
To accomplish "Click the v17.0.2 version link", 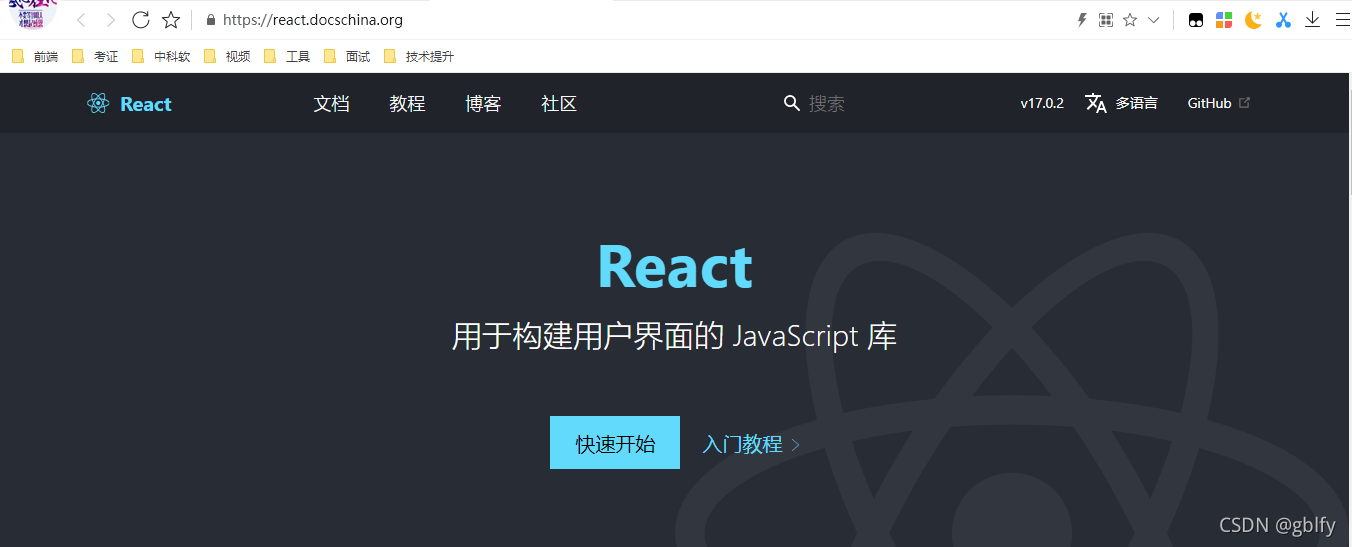I will click(x=1042, y=103).
